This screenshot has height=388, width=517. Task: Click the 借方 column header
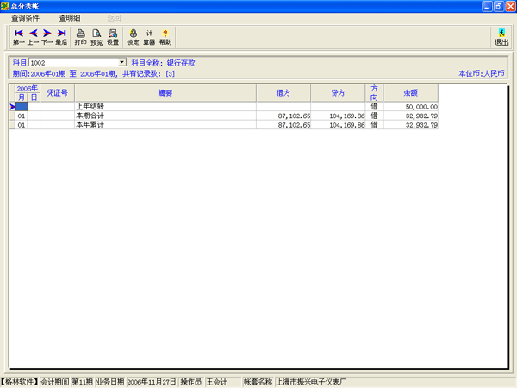[283, 93]
